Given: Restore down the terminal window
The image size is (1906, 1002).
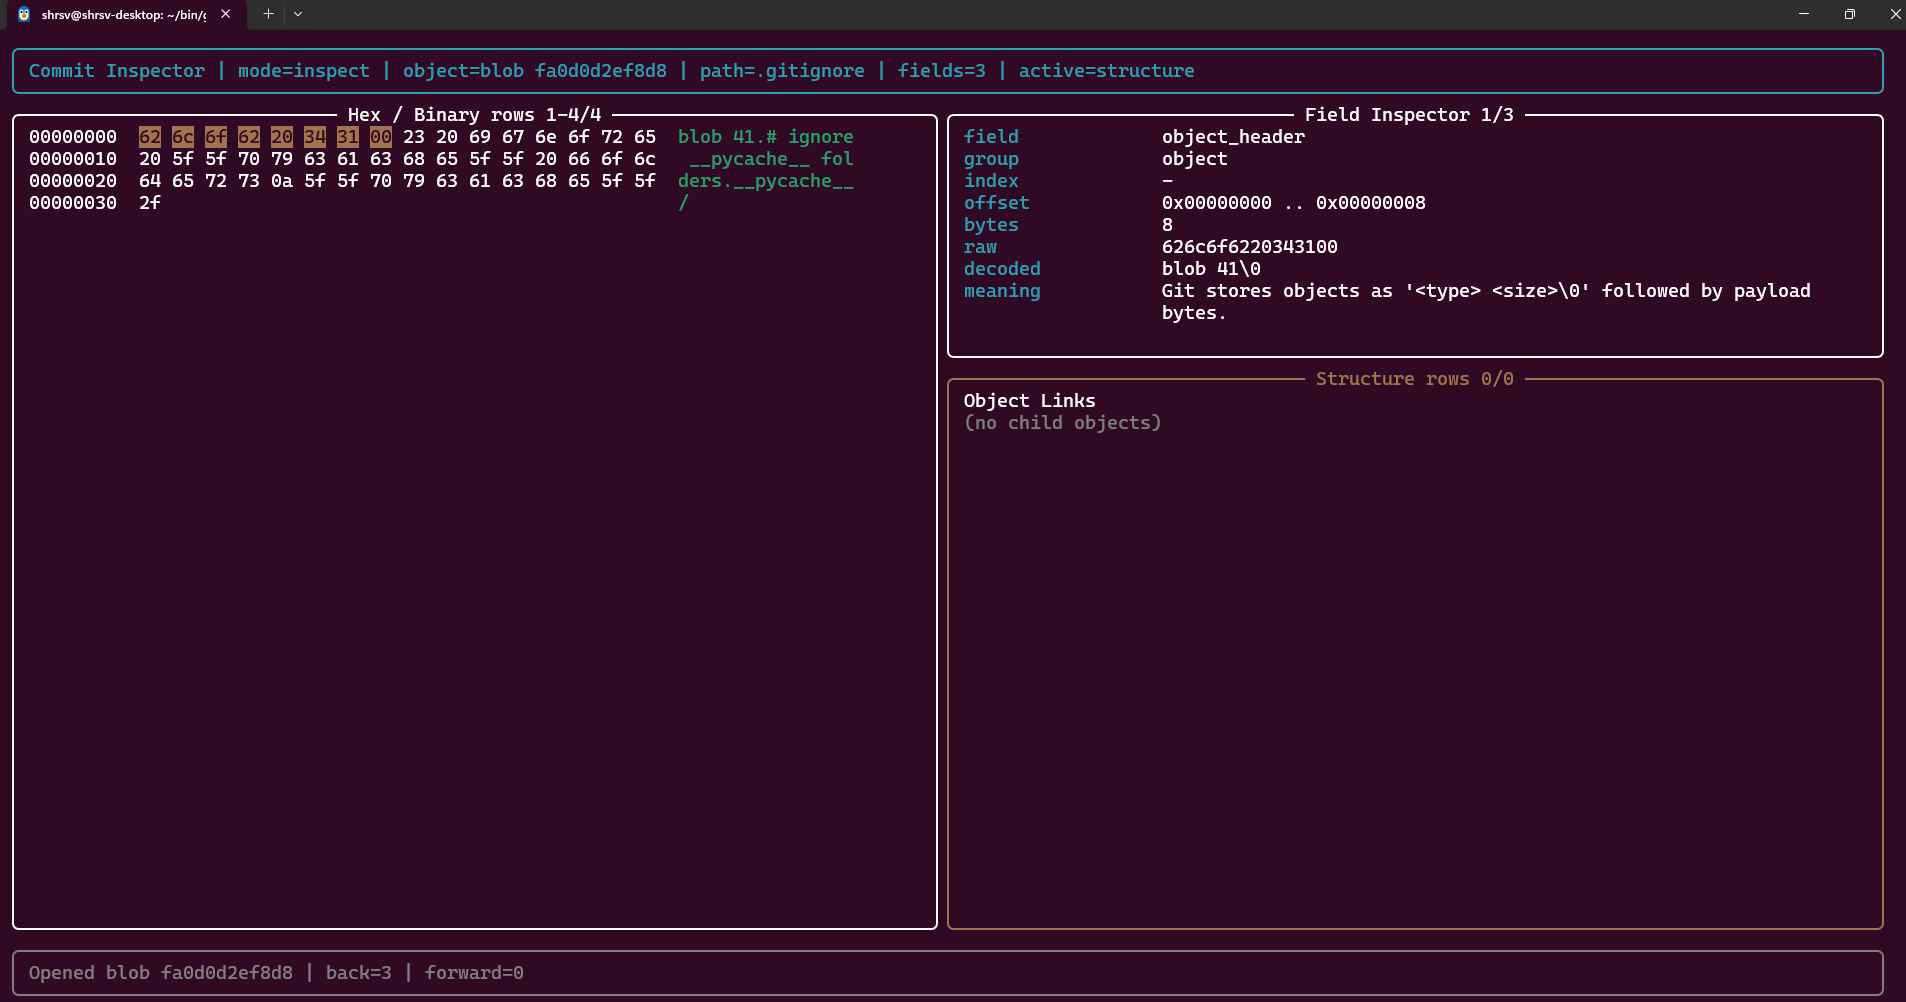Looking at the screenshot, I should [x=1850, y=14].
